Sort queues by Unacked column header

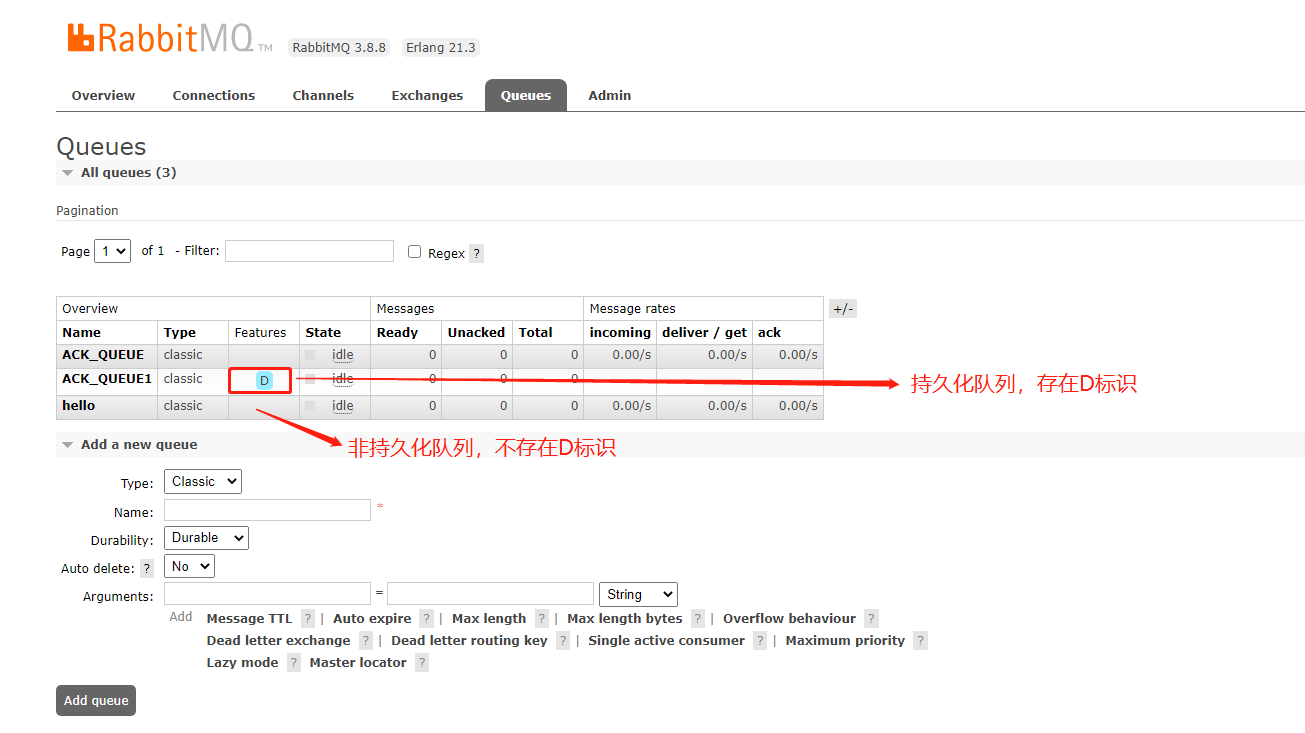pyautogui.click(x=476, y=333)
